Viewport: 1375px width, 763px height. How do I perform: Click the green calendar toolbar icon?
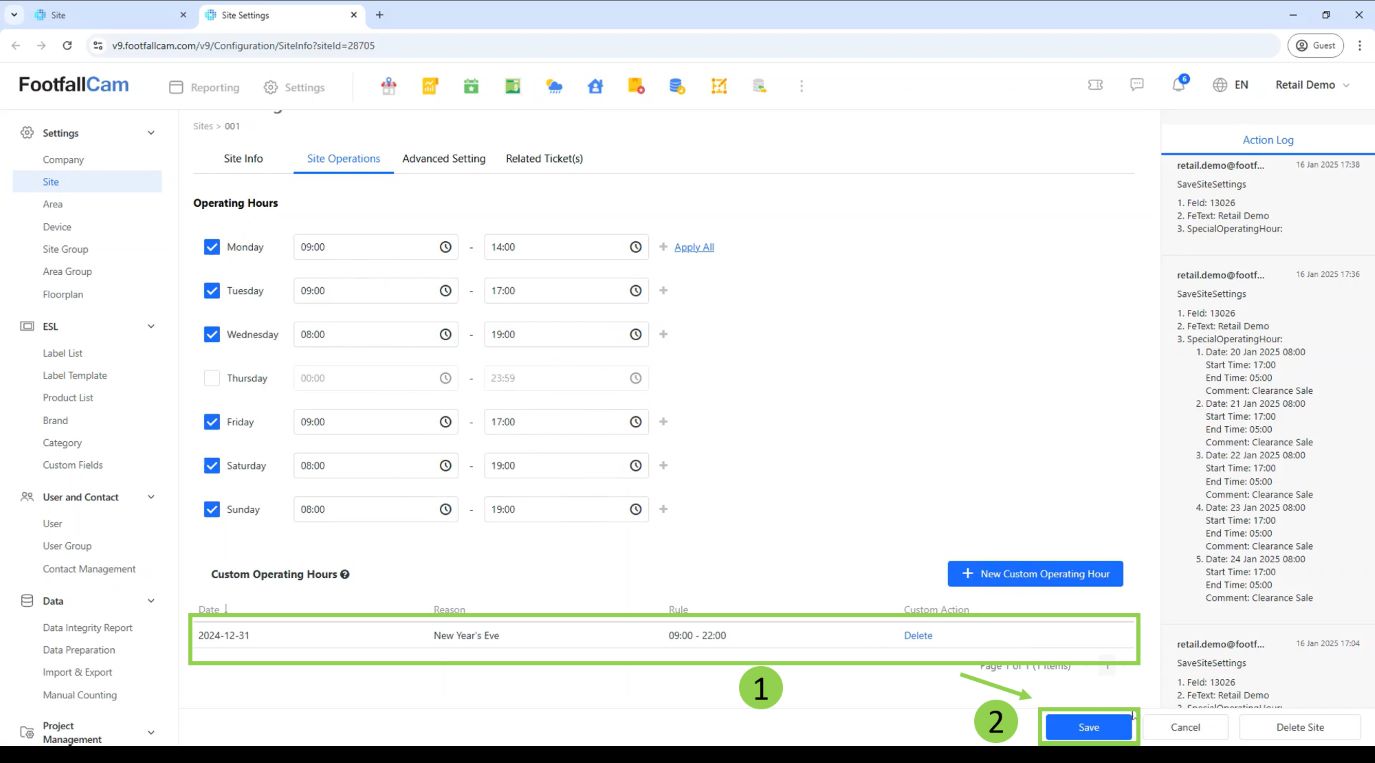pyautogui.click(x=471, y=87)
